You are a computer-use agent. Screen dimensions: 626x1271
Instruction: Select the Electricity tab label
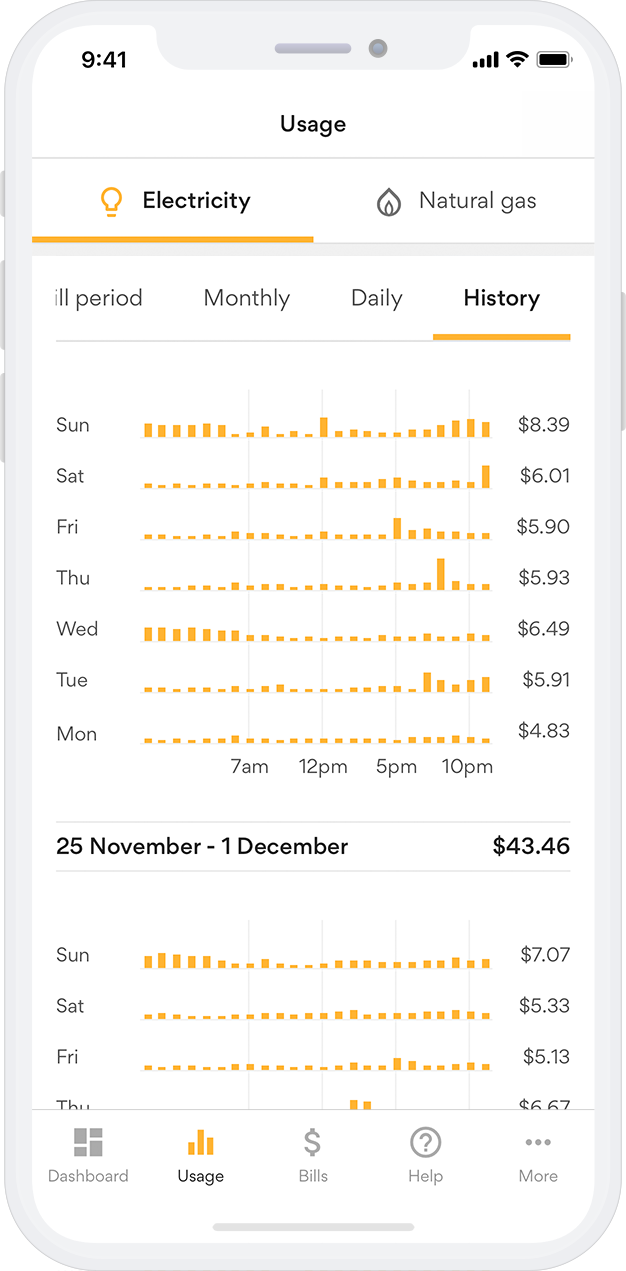point(196,201)
